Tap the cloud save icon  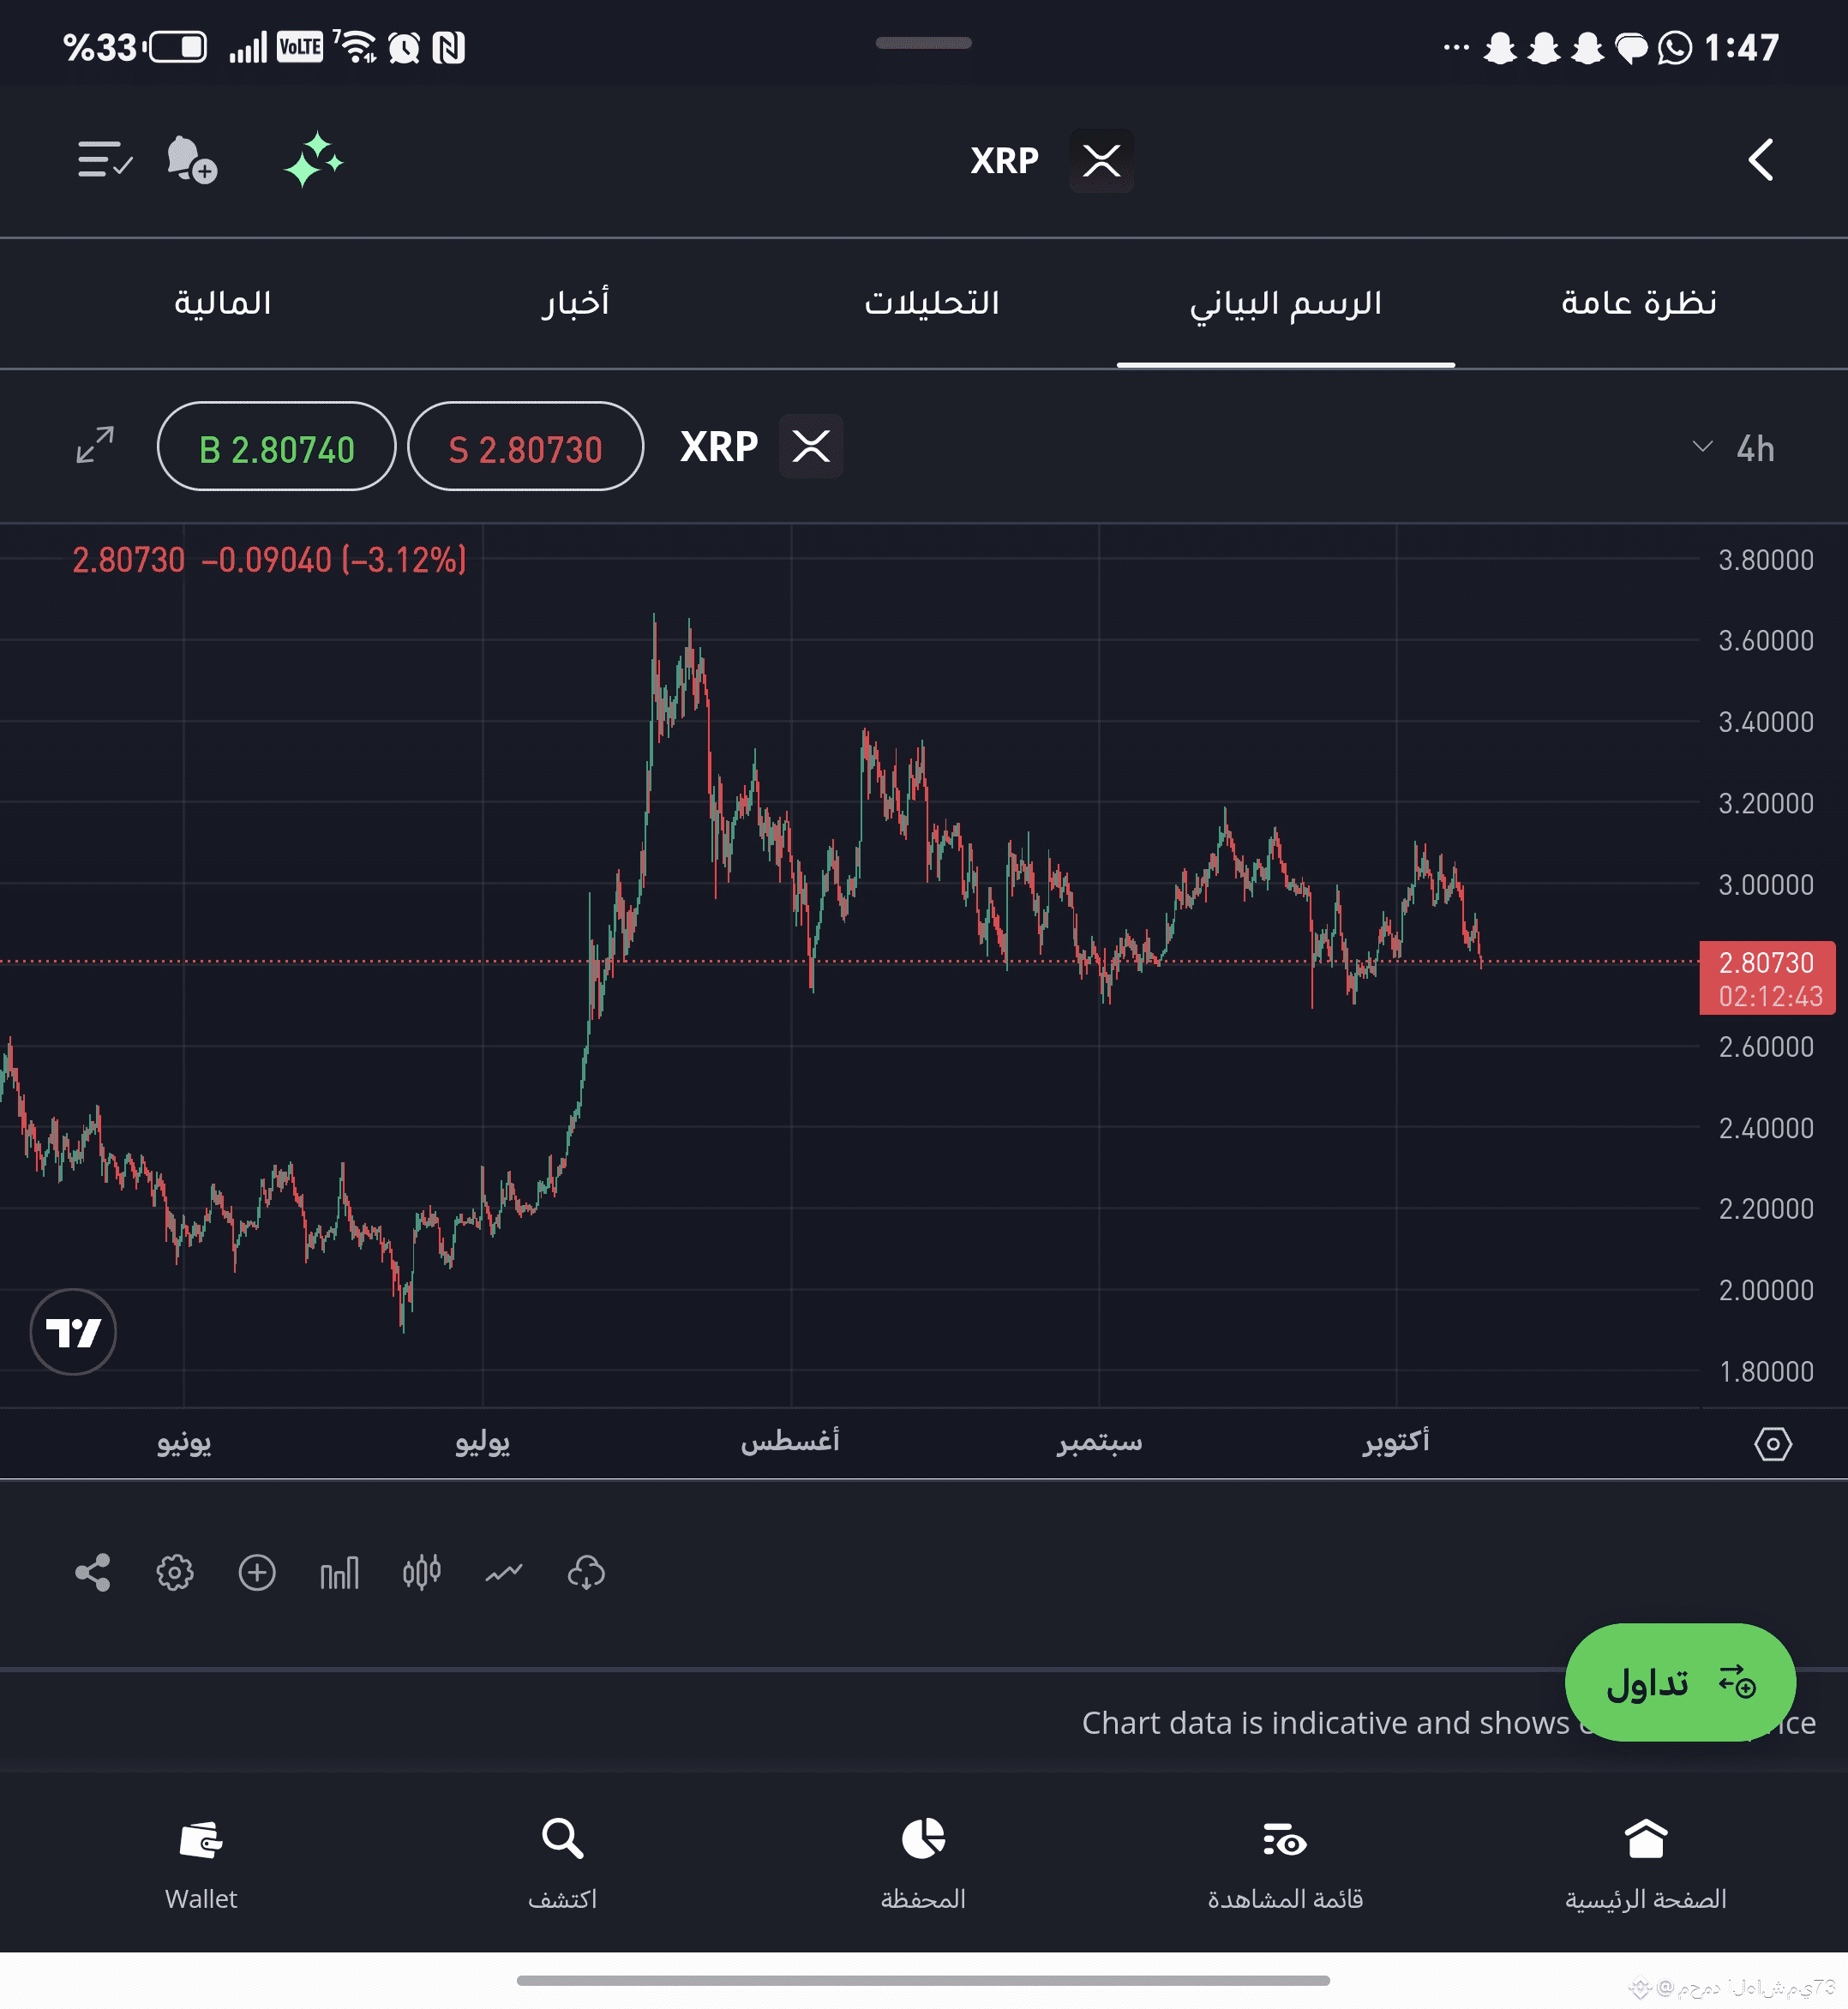586,1572
